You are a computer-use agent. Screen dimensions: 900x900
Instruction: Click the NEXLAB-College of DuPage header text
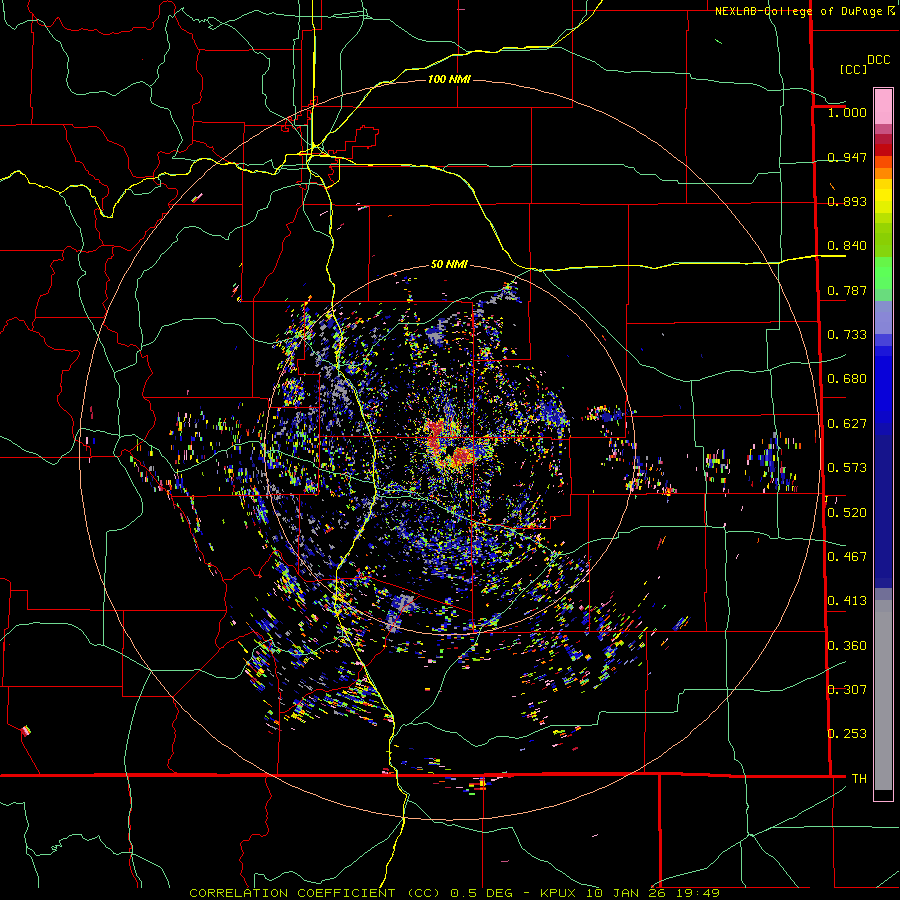798,11
